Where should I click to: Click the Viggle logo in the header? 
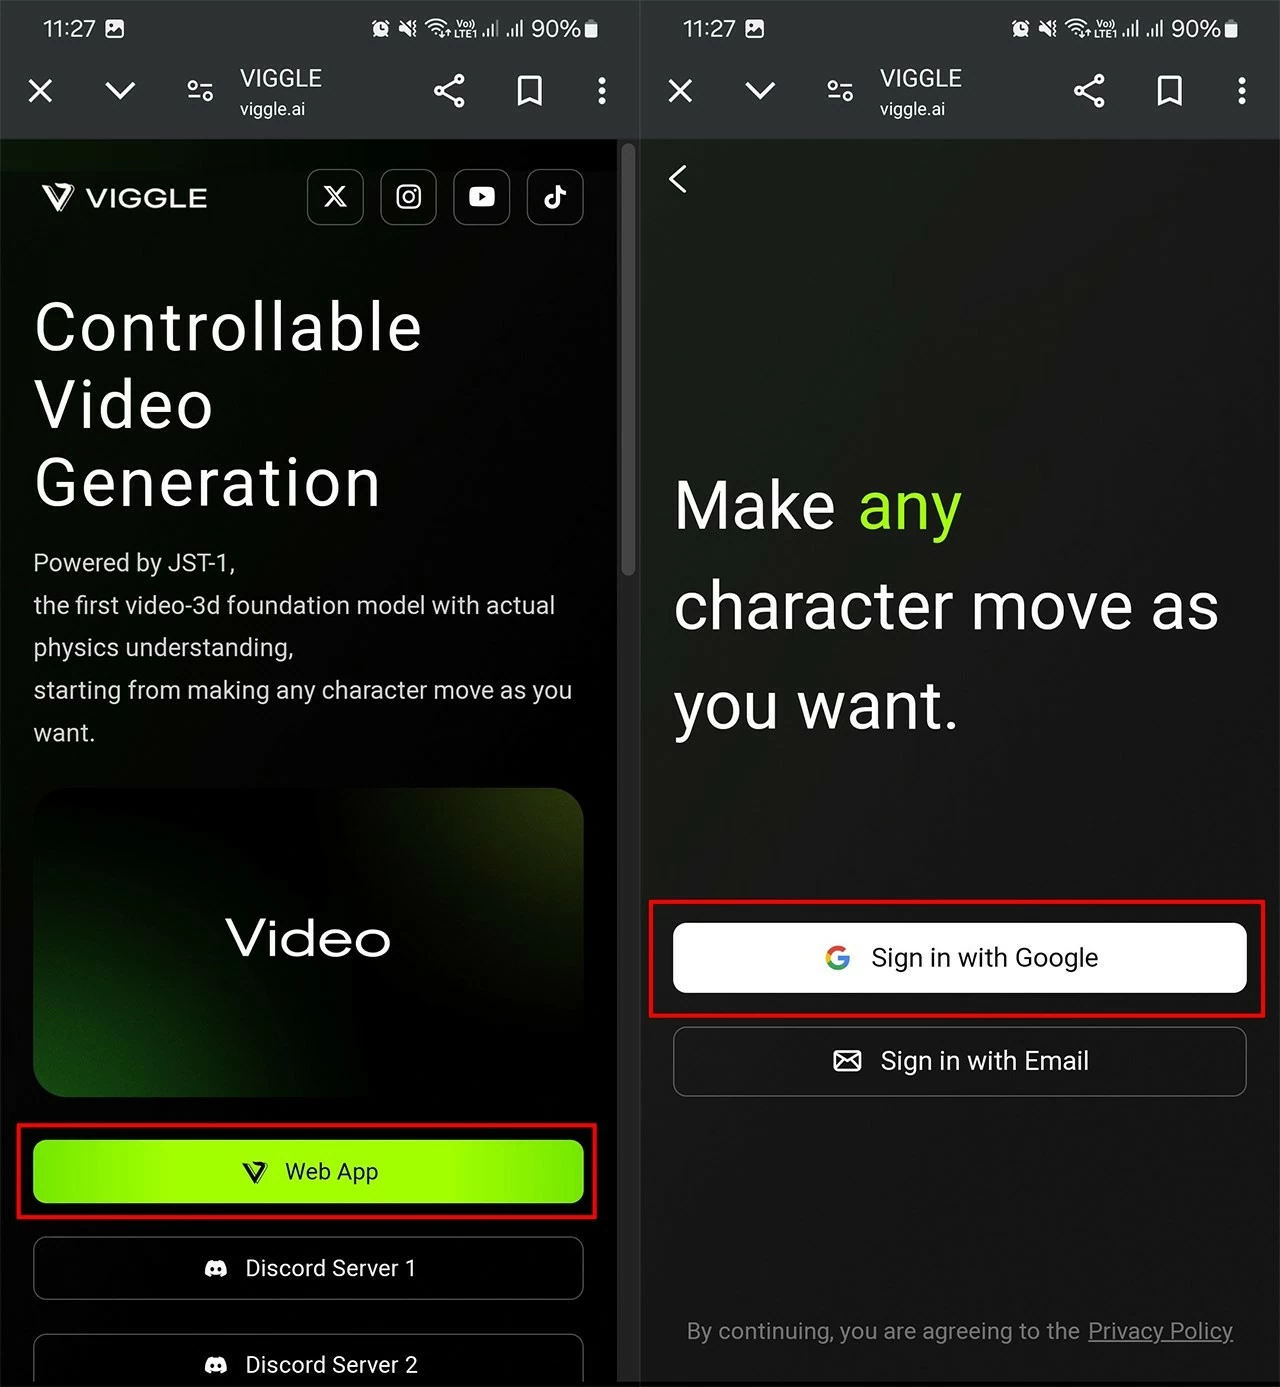122,197
